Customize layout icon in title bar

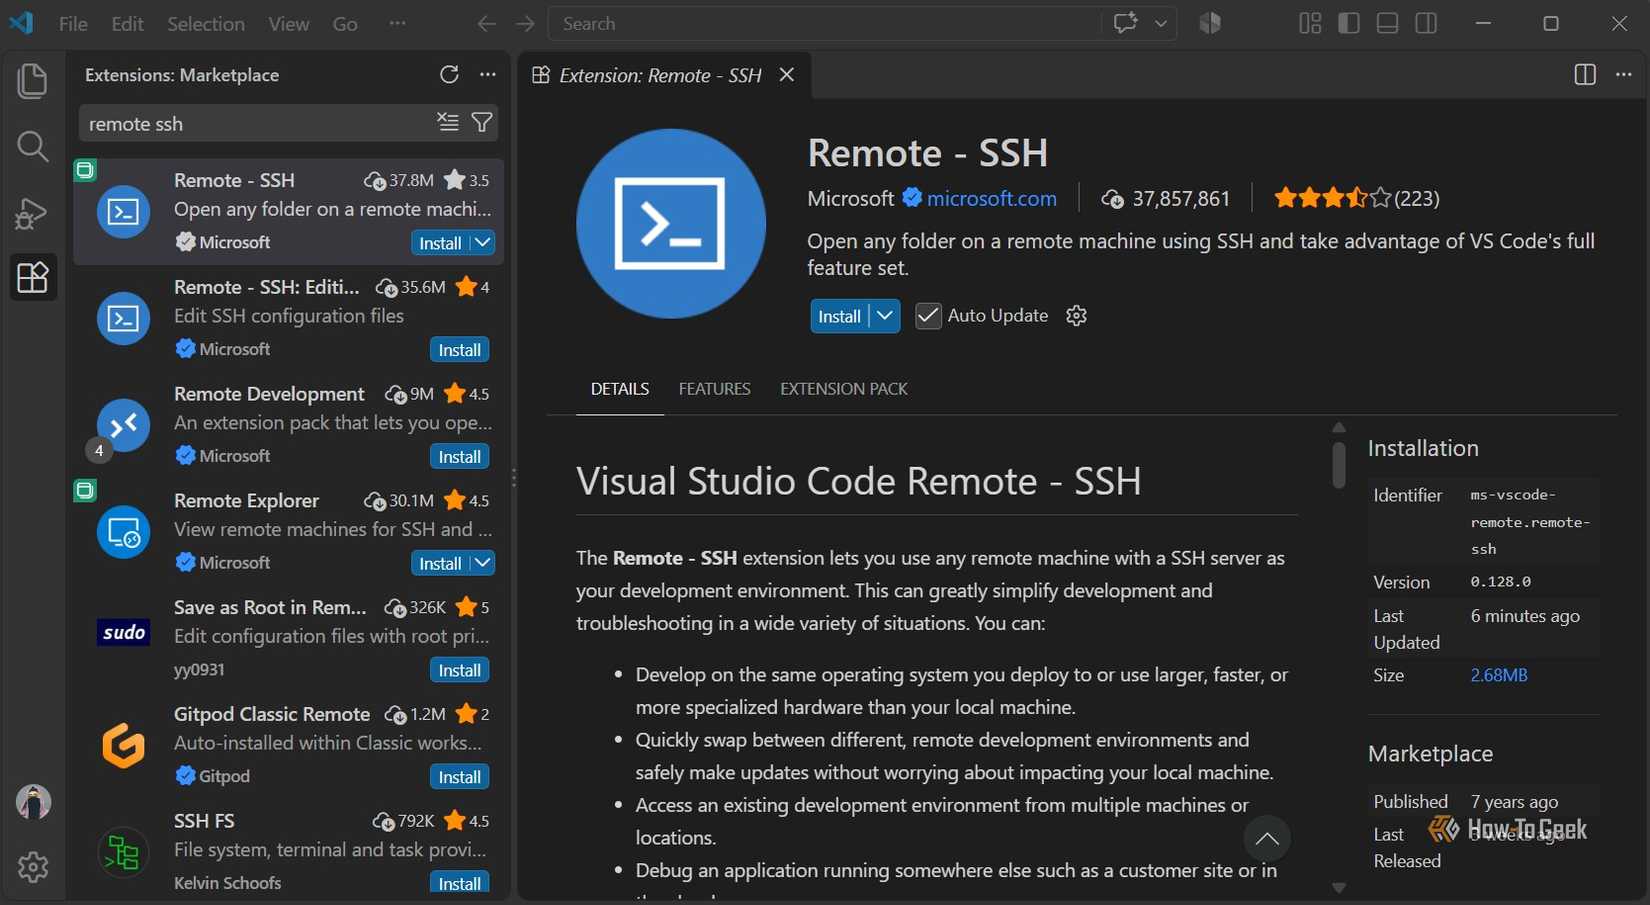(x=1310, y=23)
